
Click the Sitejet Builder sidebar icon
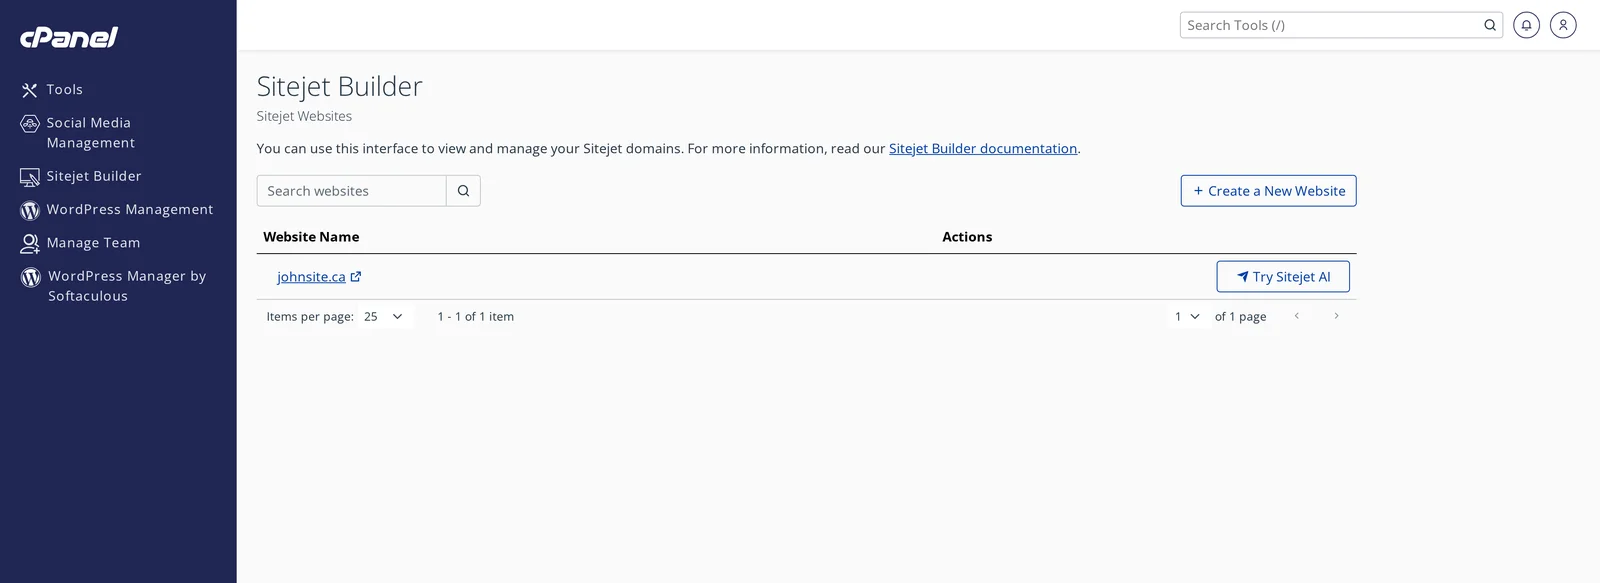30,177
